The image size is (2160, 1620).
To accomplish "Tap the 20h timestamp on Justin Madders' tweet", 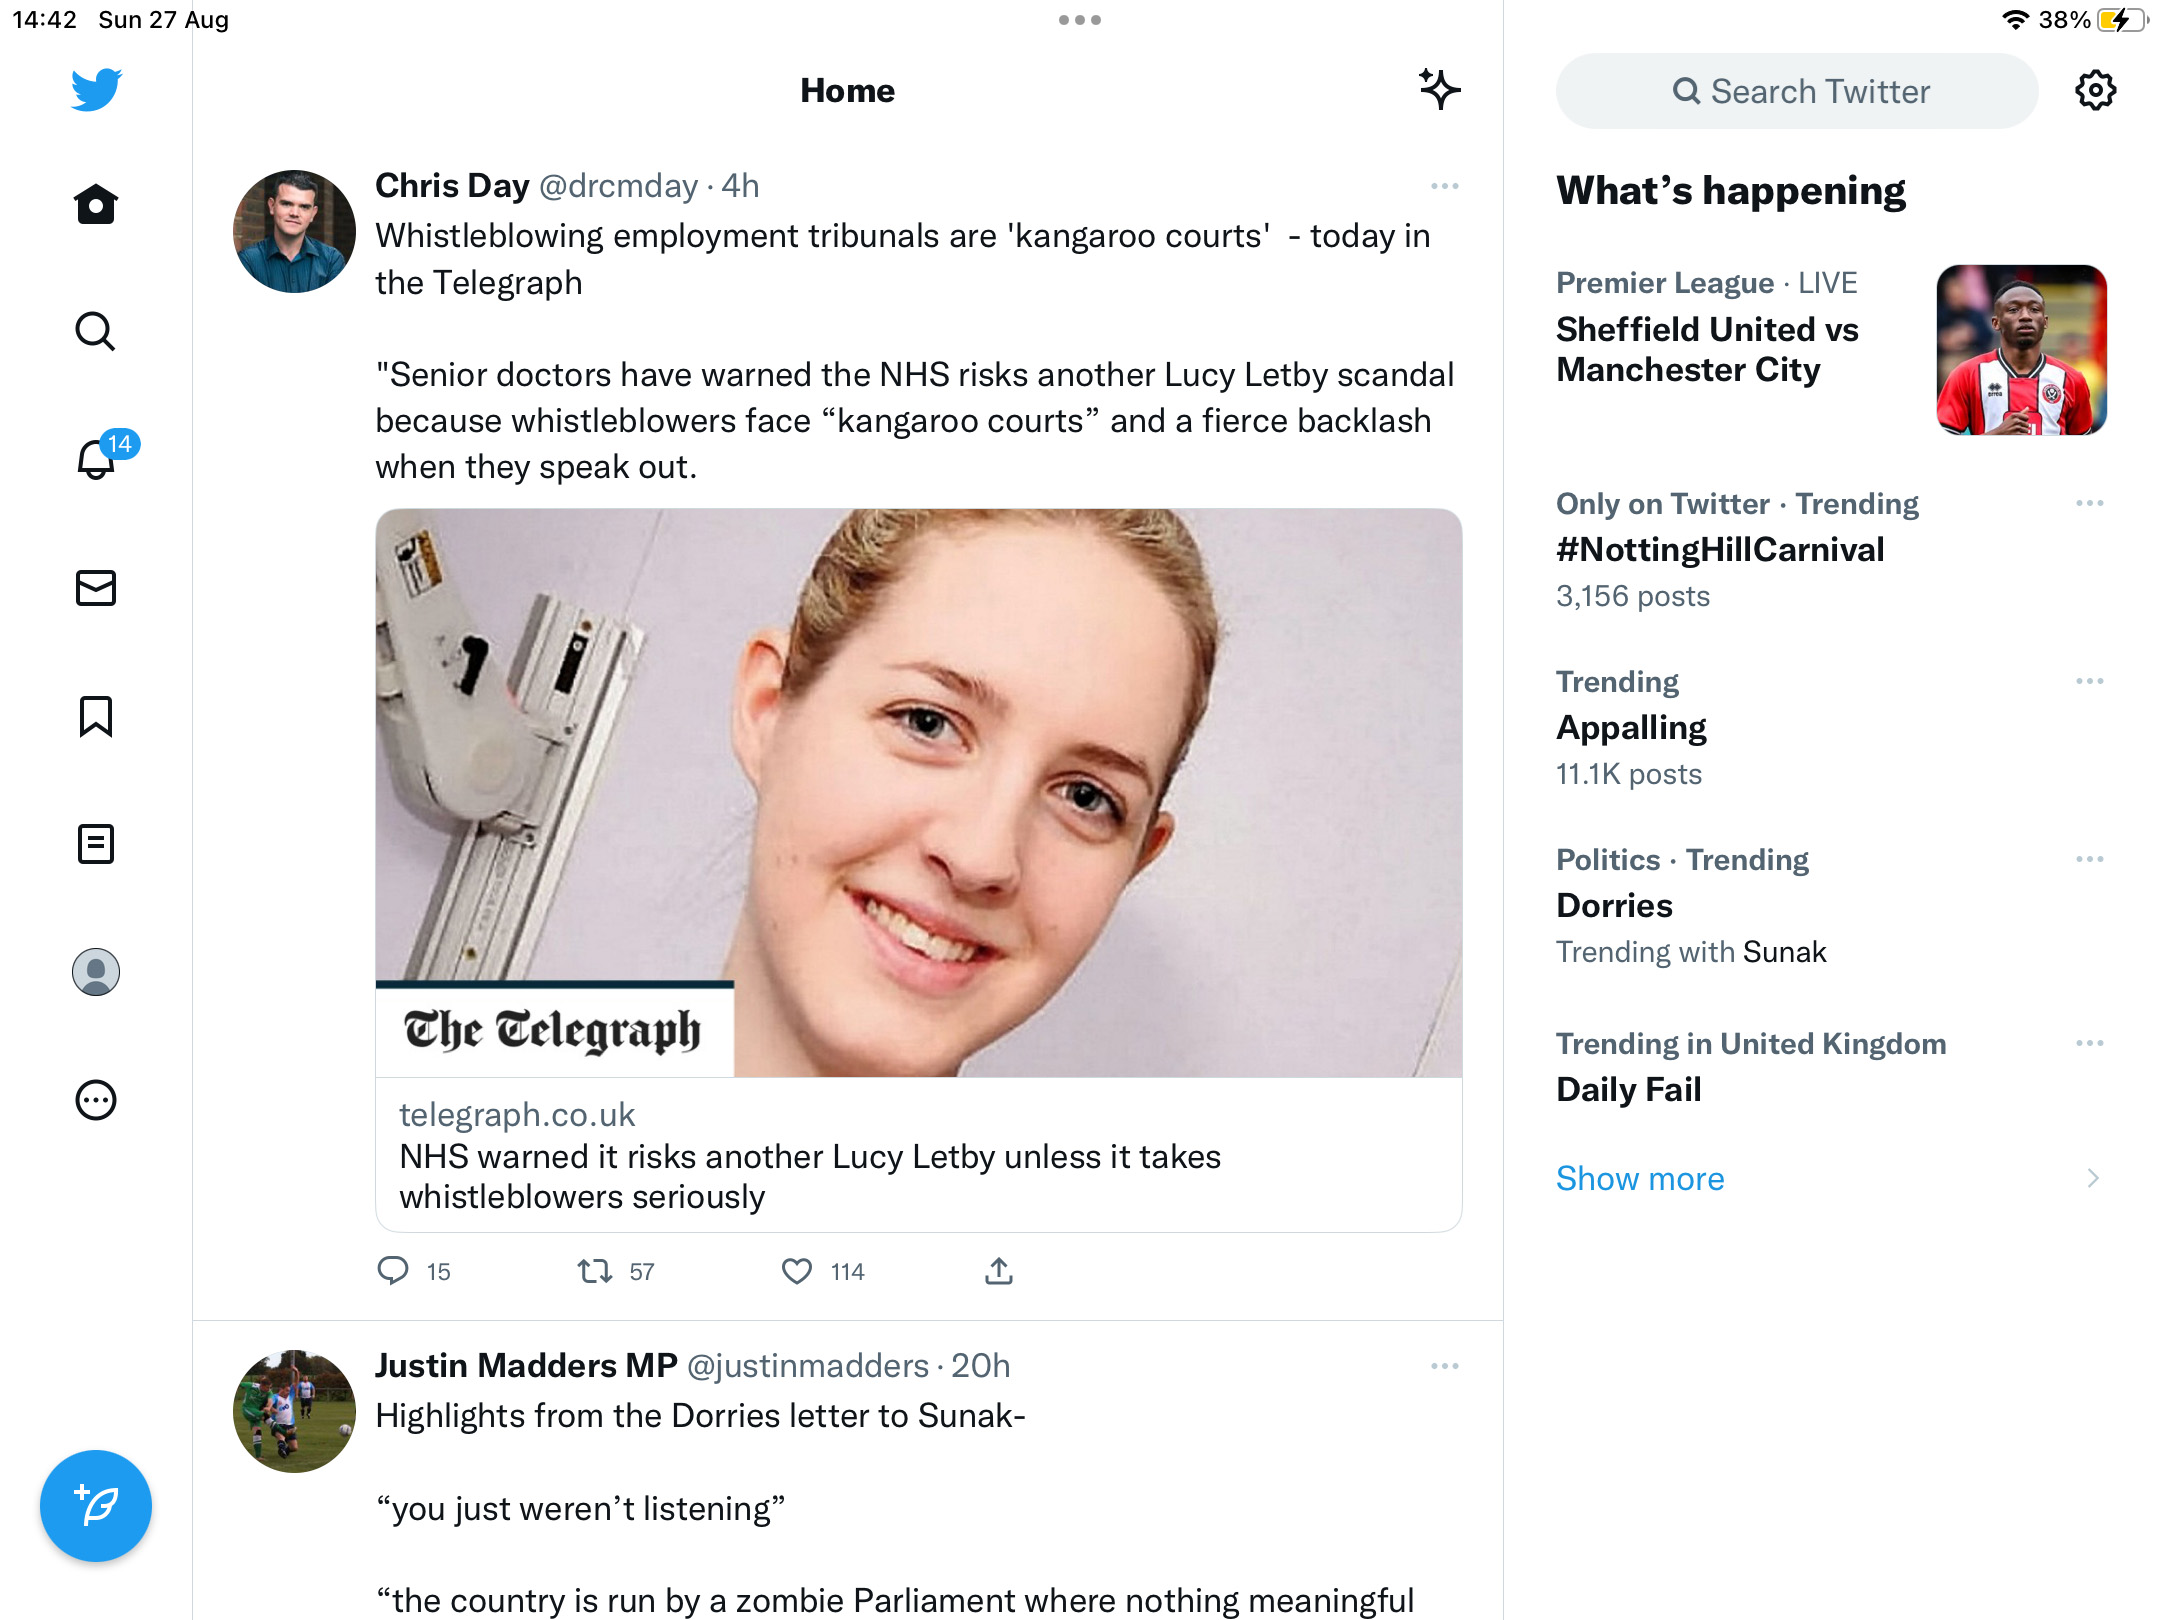I will 980,1366.
